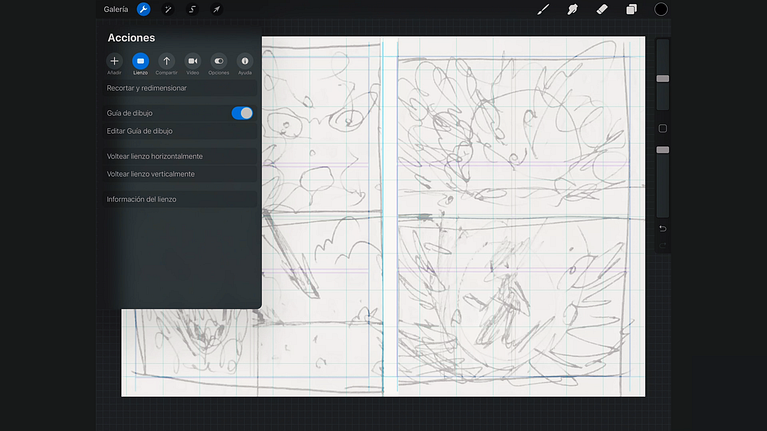Switch to the Añadir tab
767x431 pixels.
pyautogui.click(x=114, y=62)
